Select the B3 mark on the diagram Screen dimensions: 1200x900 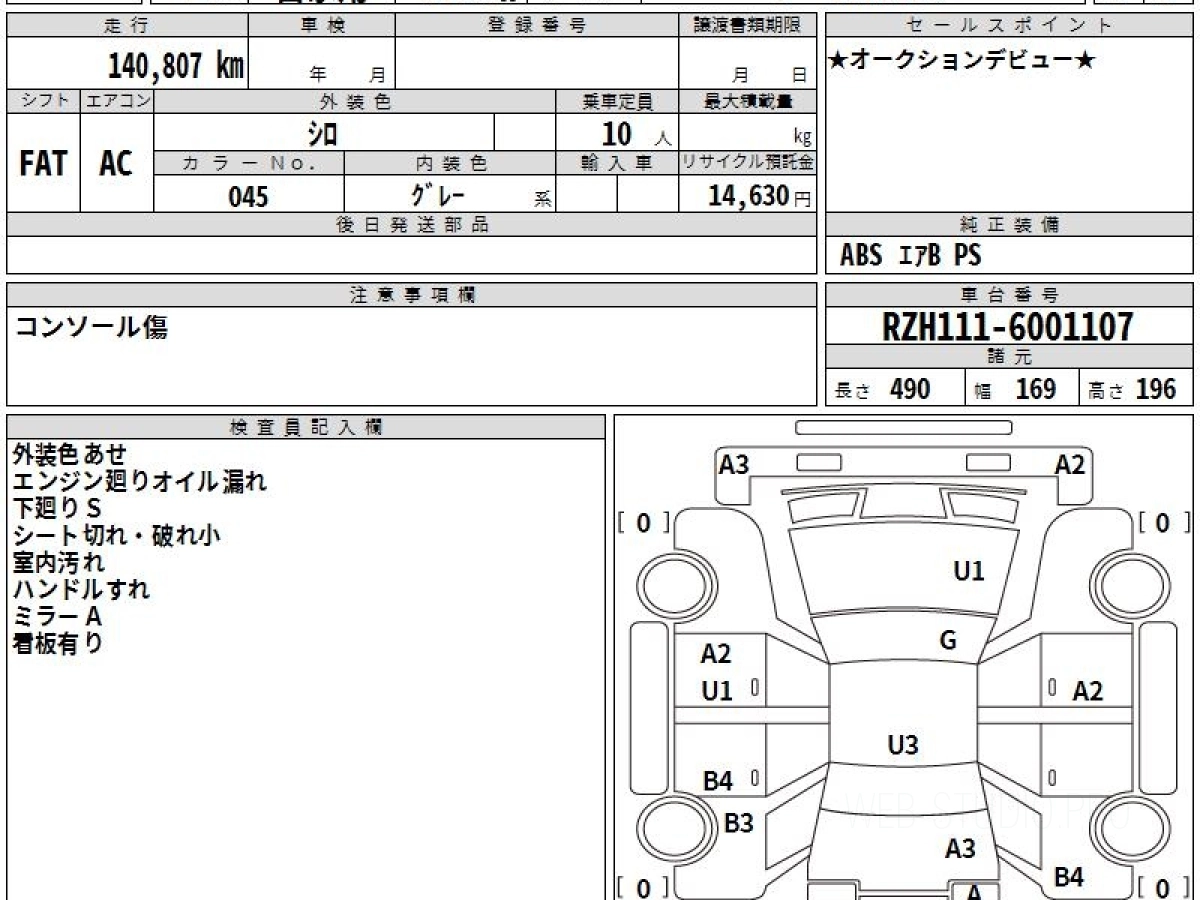coord(738,823)
